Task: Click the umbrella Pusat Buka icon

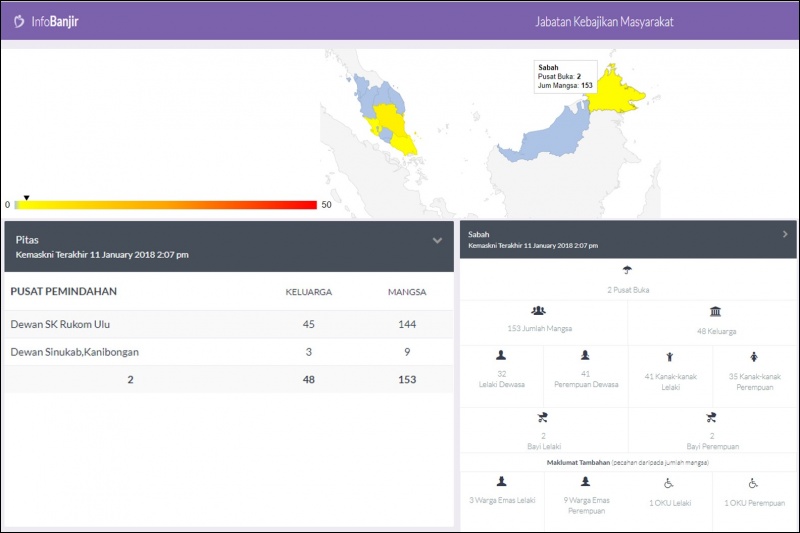Action: coord(627,269)
